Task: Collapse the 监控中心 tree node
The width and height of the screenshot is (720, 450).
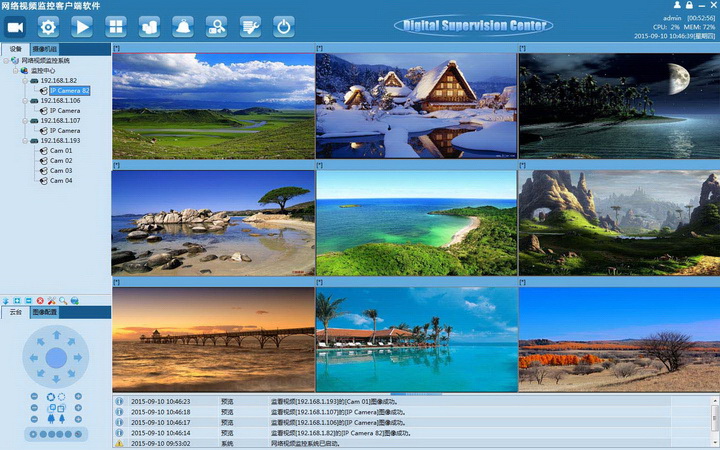Action: 16,71
